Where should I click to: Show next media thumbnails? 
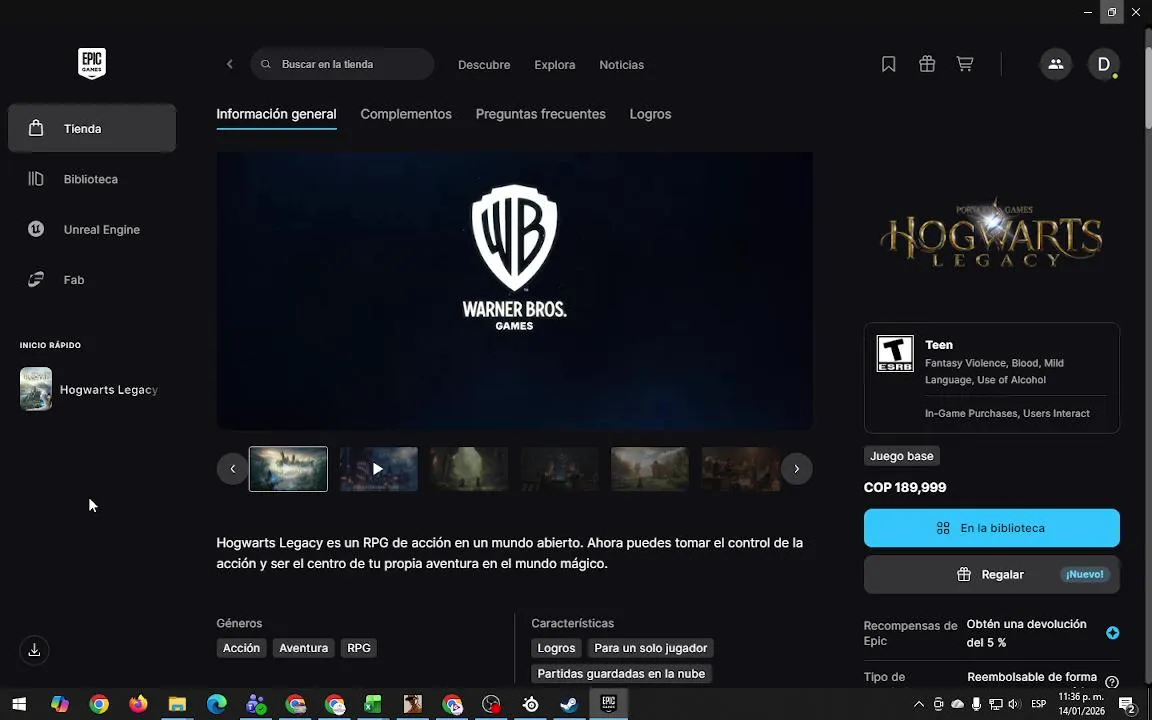pos(796,469)
